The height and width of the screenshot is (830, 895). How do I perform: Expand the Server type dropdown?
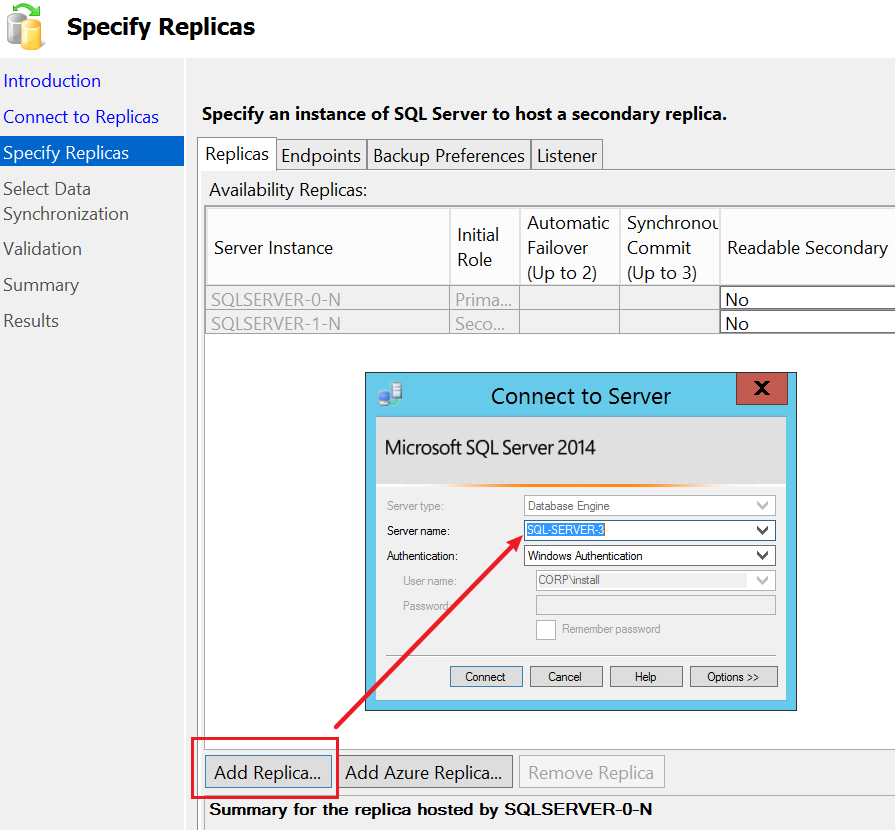[x=763, y=506]
